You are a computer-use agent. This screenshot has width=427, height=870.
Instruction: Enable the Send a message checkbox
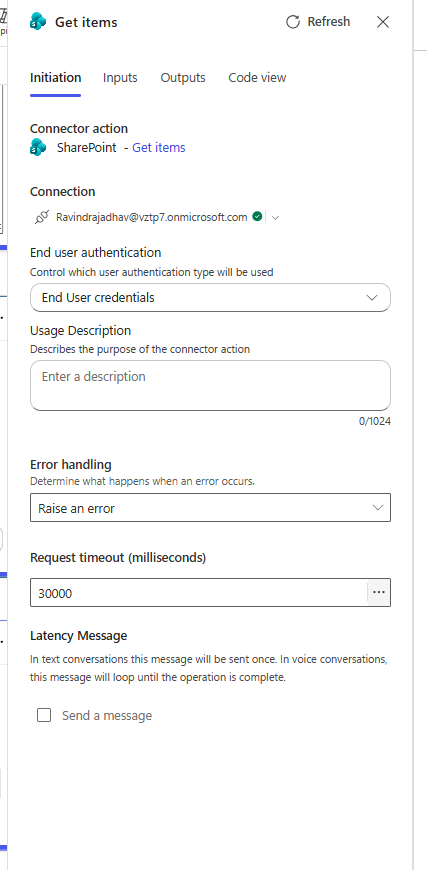(x=44, y=715)
